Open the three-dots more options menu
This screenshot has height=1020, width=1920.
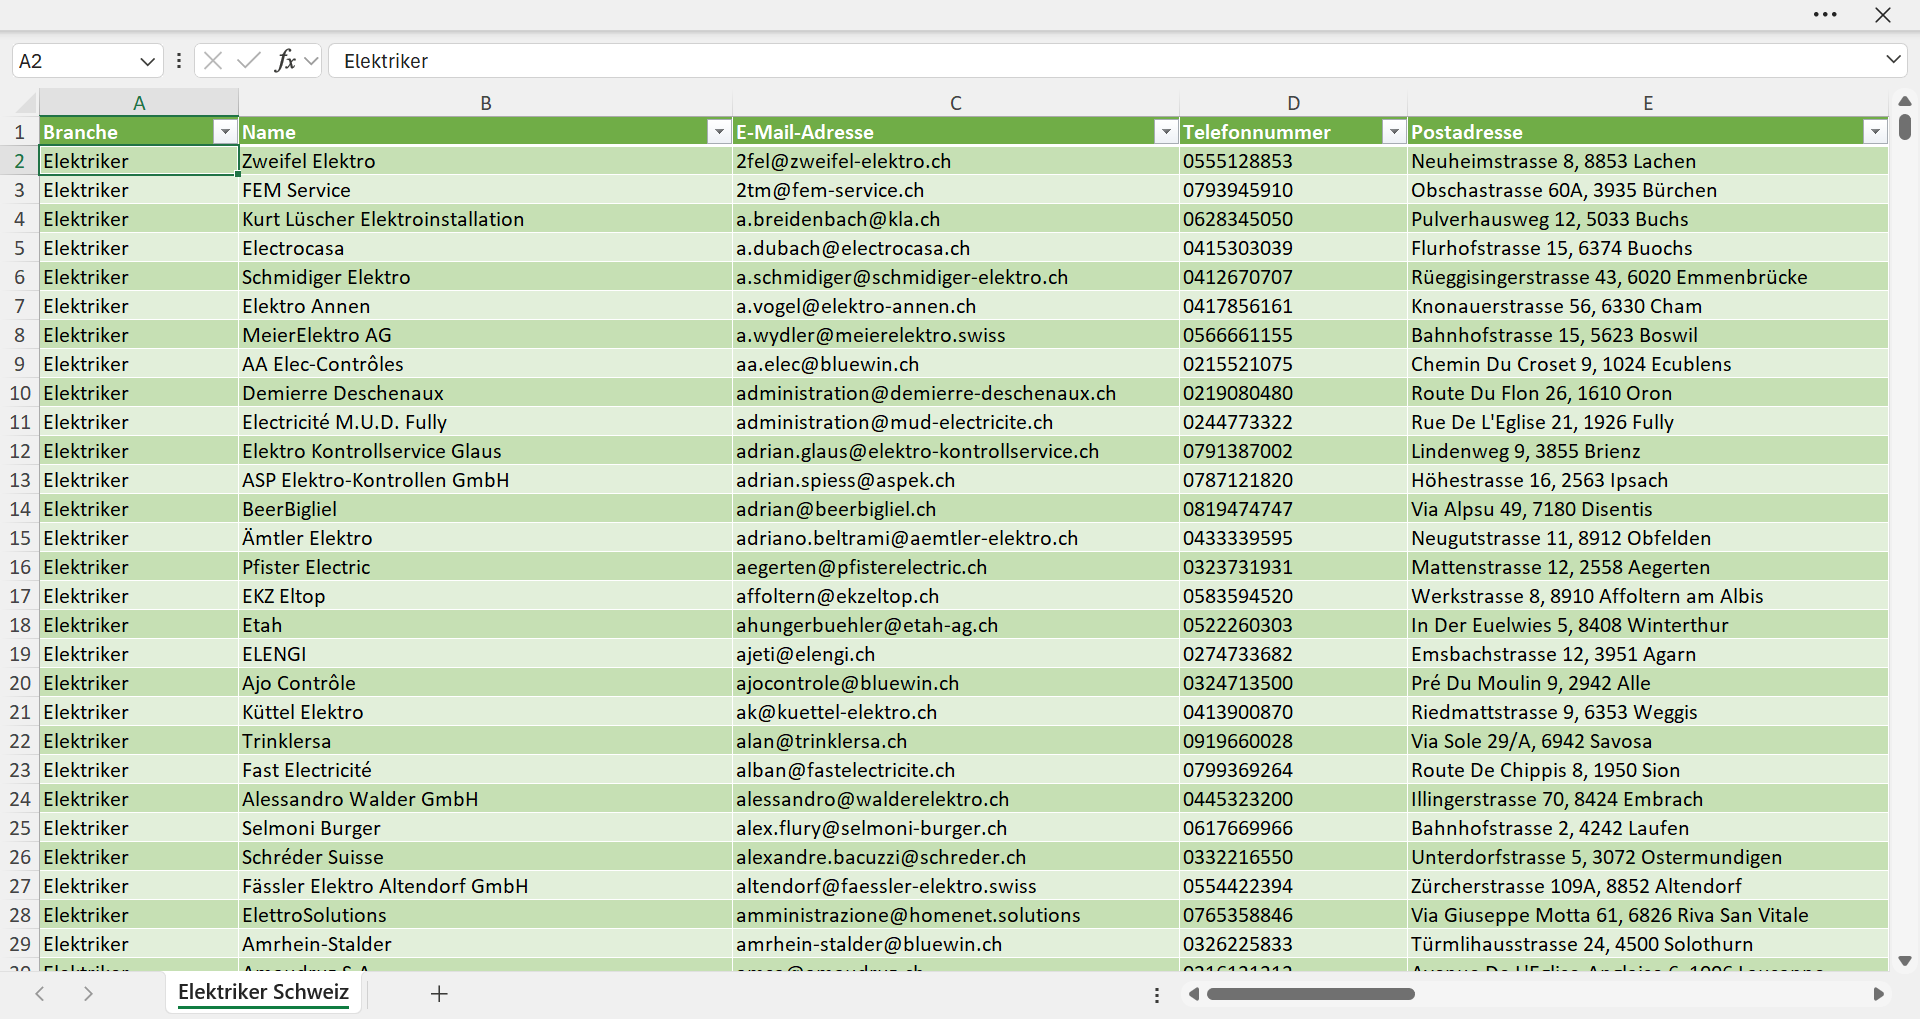[1825, 15]
